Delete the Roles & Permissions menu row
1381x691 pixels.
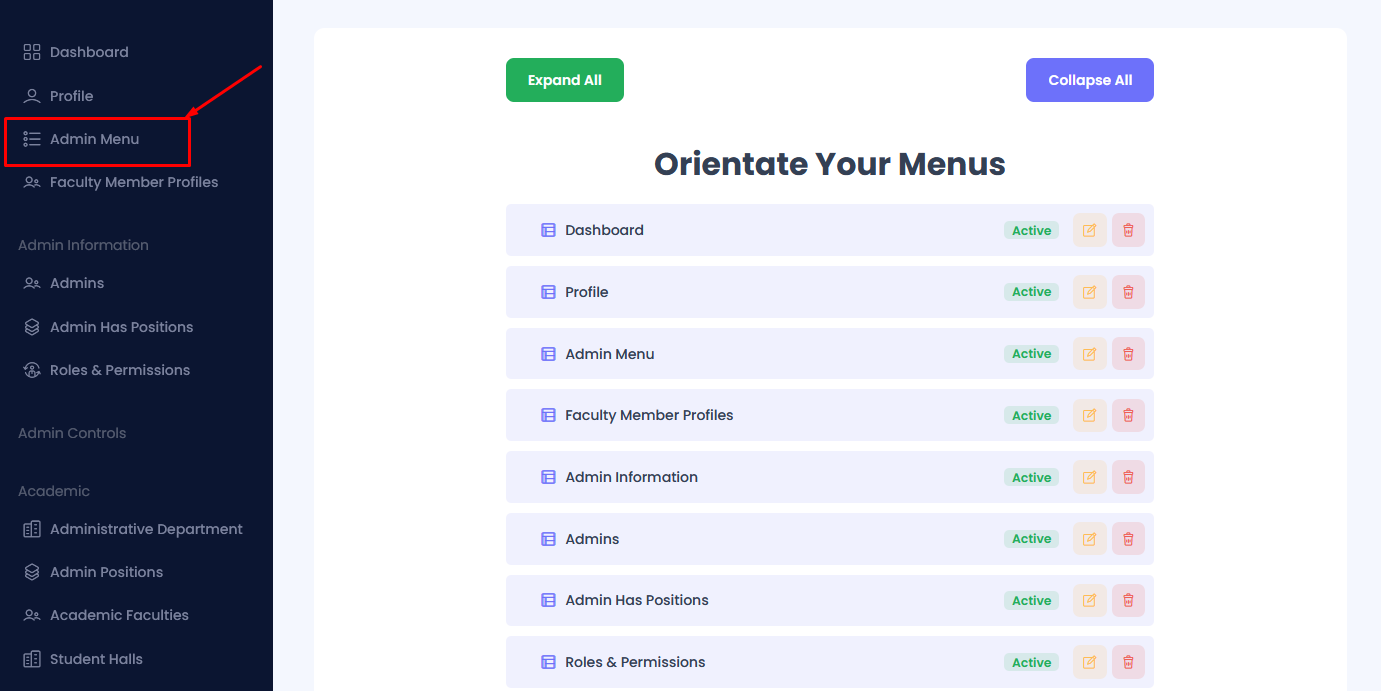(1128, 662)
